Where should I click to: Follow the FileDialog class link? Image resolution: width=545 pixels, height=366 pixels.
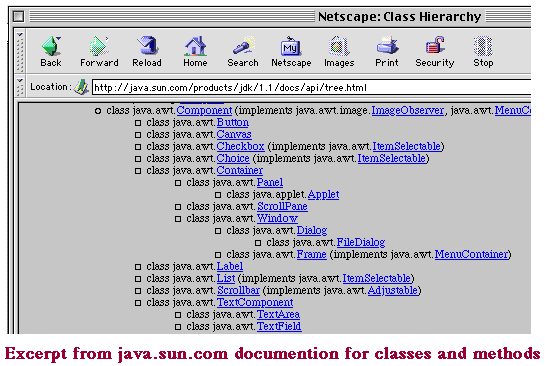361,242
